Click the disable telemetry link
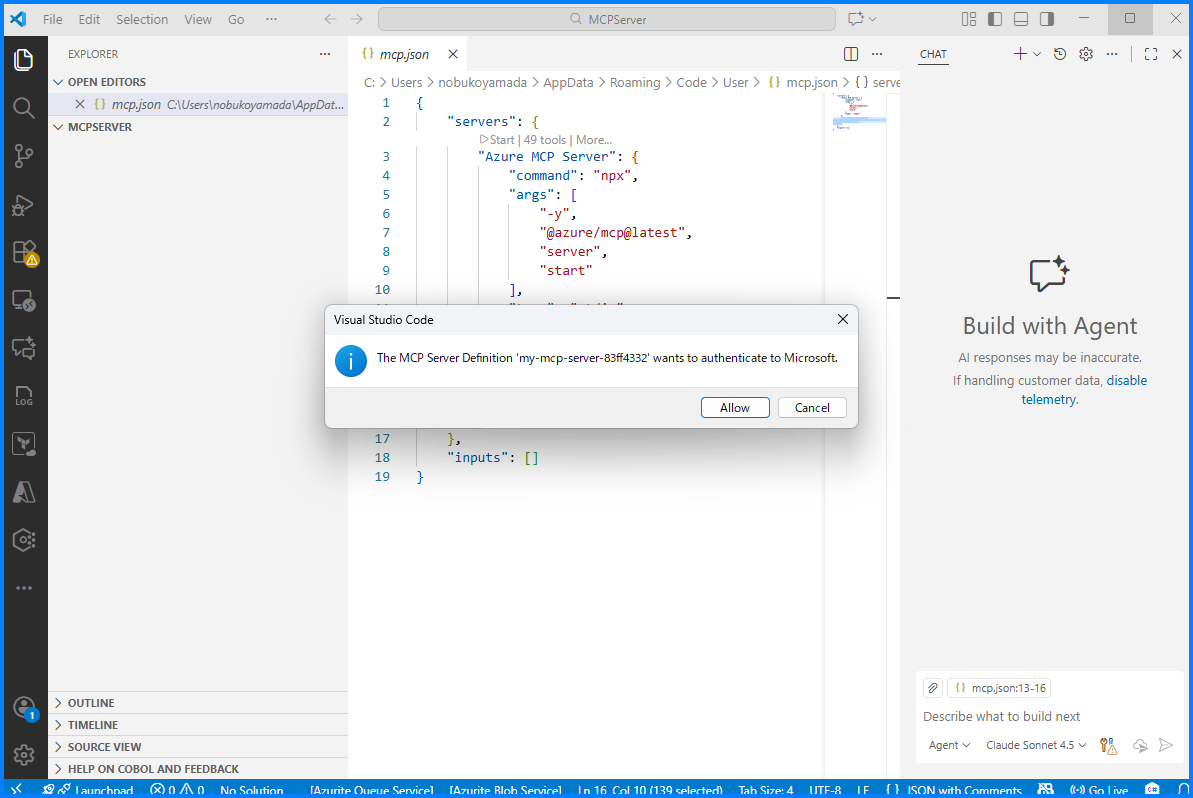 (x=1083, y=389)
